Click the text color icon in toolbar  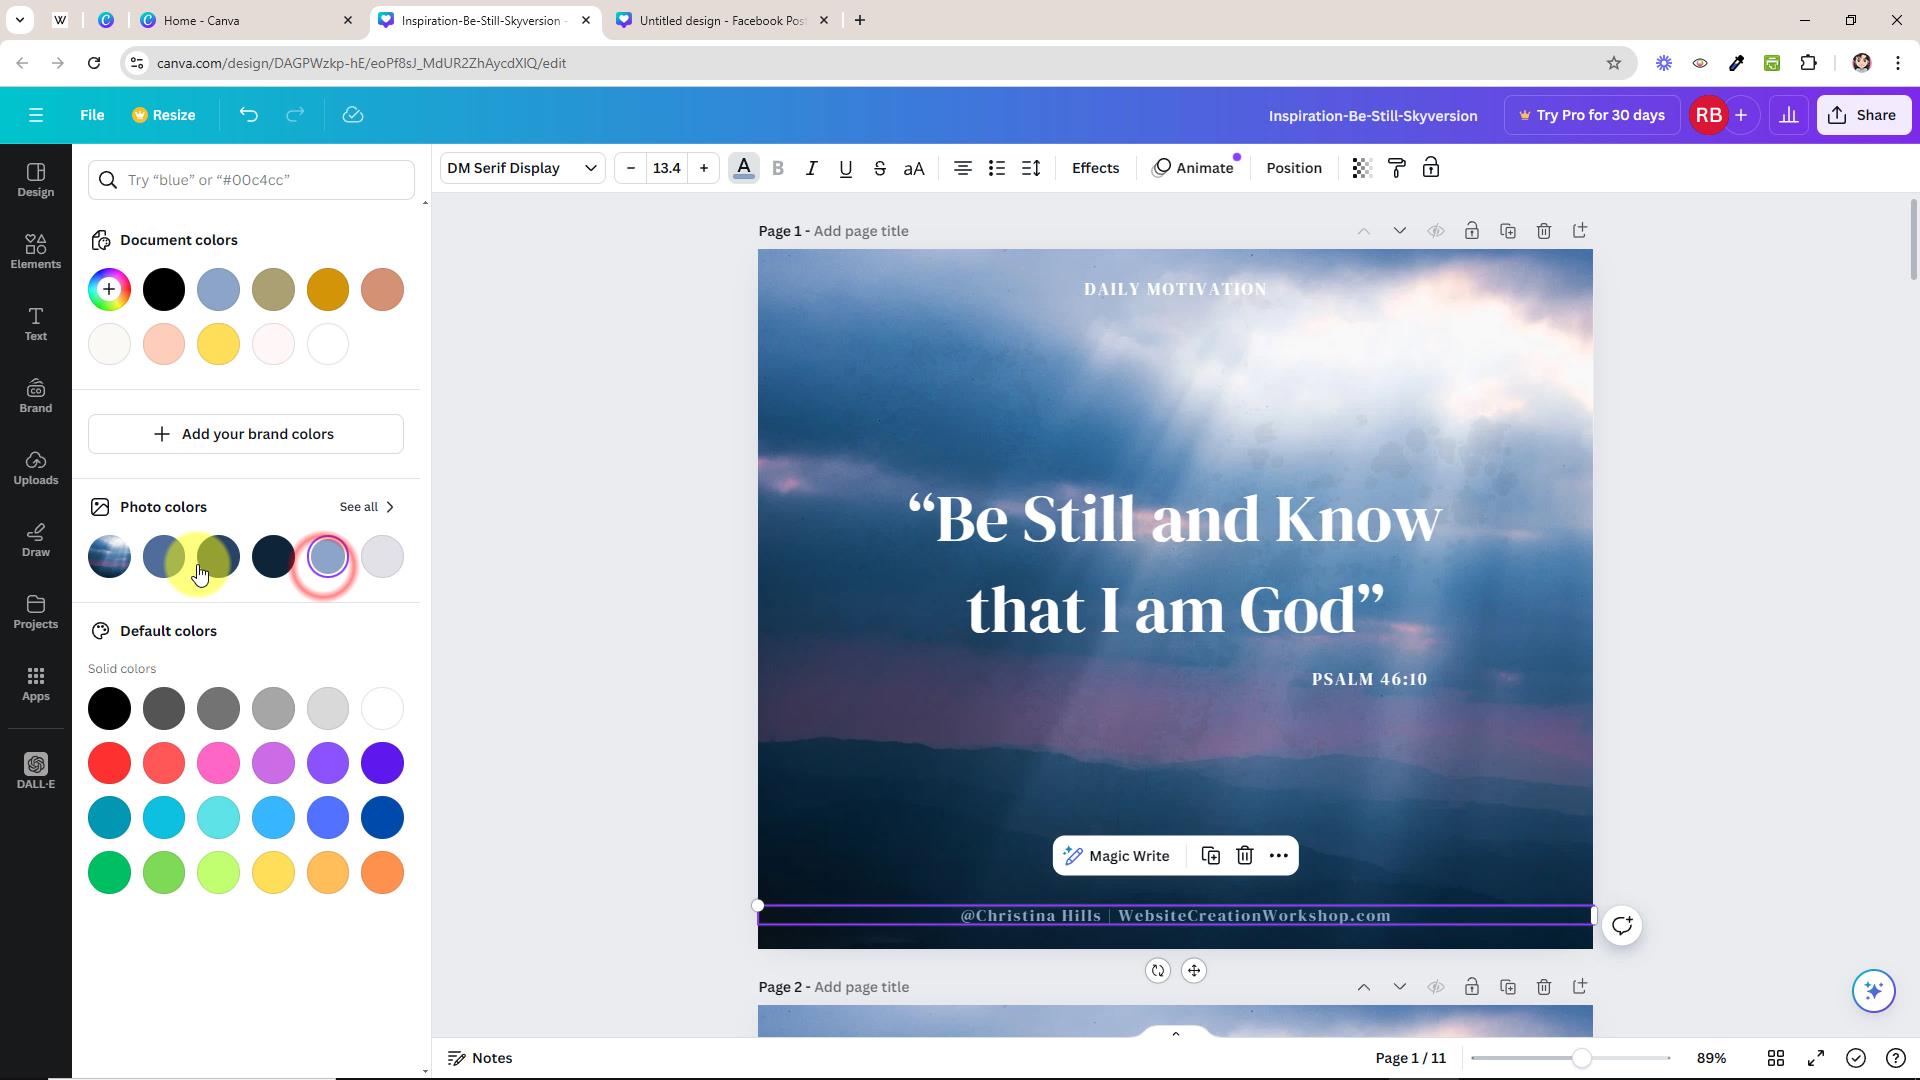click(743, 168)
